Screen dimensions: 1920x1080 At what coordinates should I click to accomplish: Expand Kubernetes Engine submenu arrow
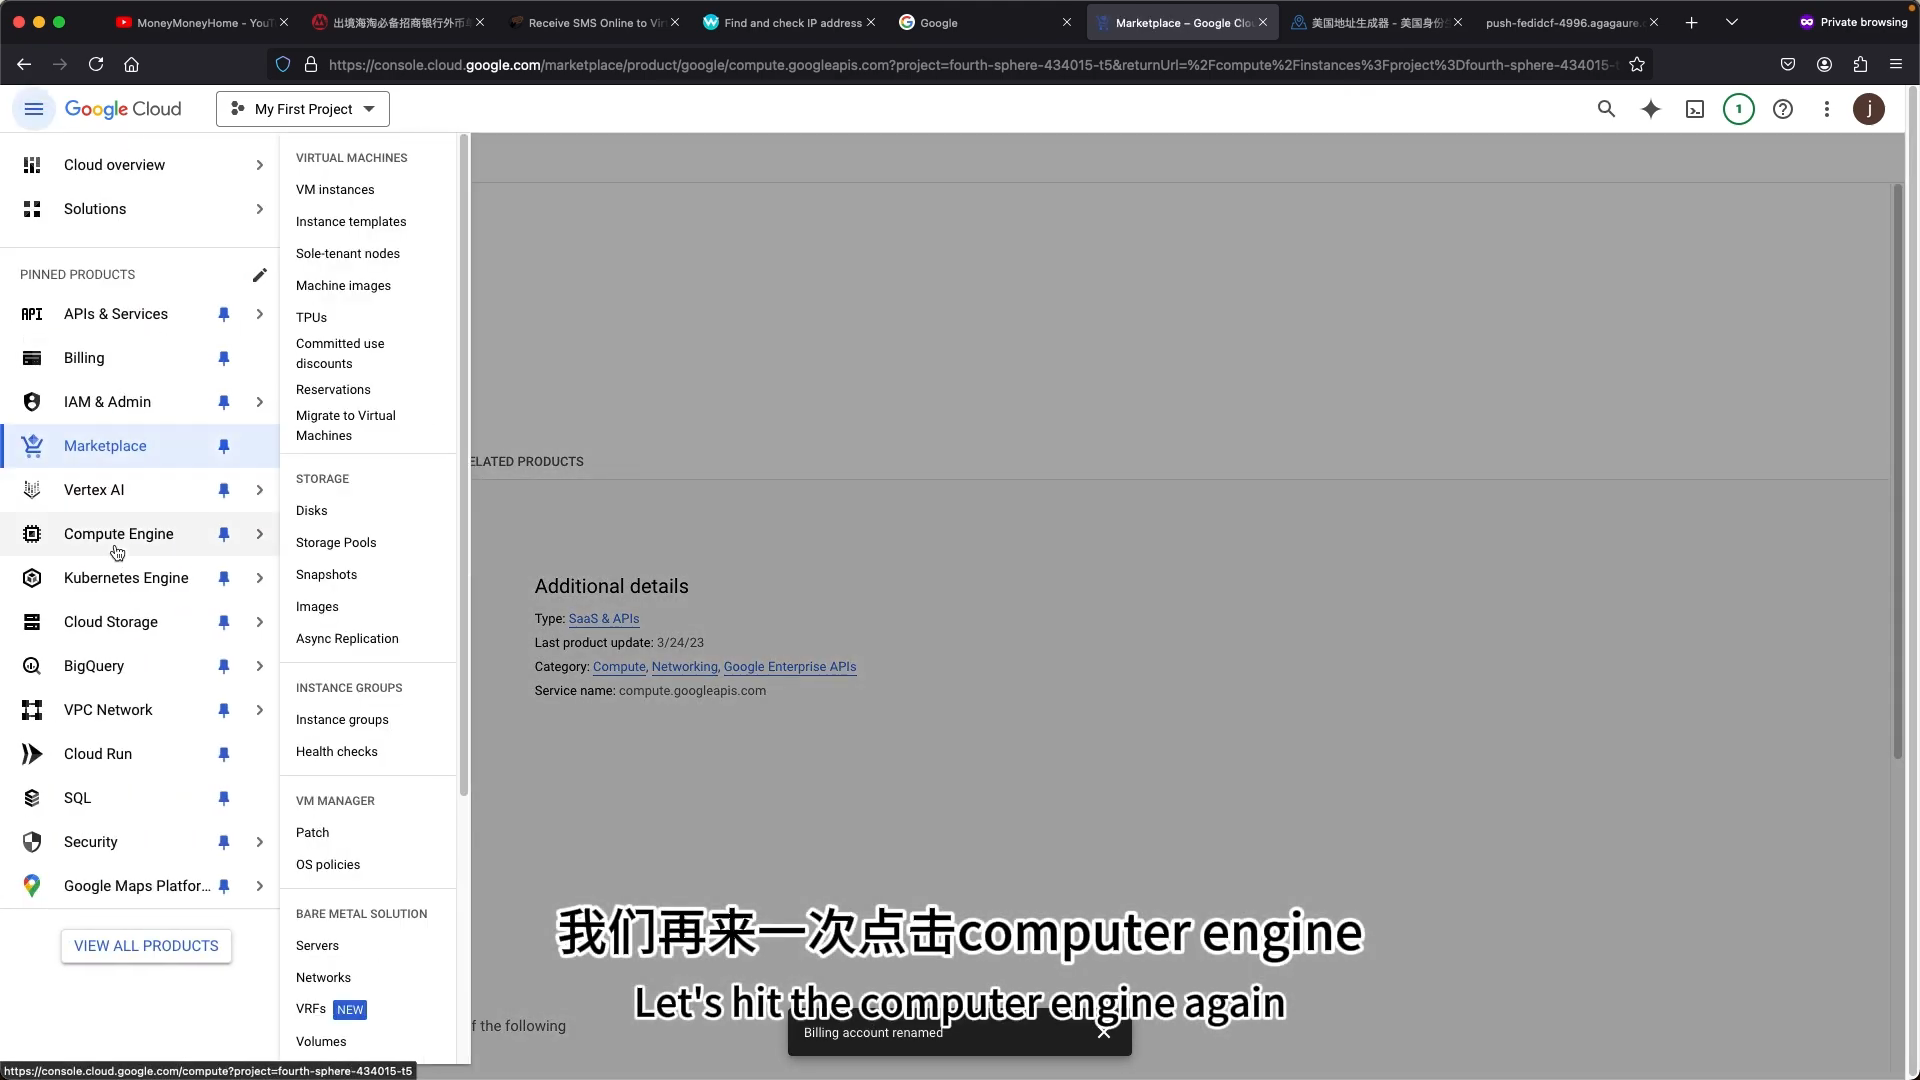coord(259,578)
